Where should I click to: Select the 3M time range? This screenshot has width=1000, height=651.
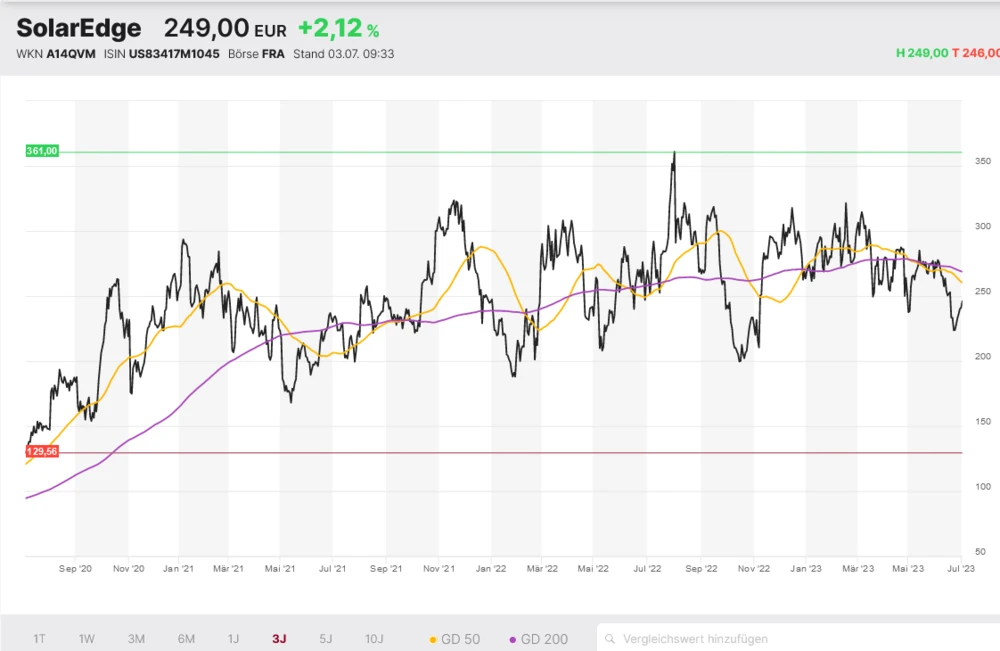(136, 638)
